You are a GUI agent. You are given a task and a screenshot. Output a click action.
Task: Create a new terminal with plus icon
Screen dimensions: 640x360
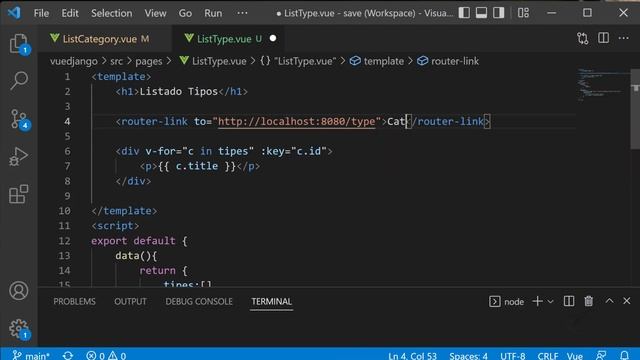click(x=538, y=301)
